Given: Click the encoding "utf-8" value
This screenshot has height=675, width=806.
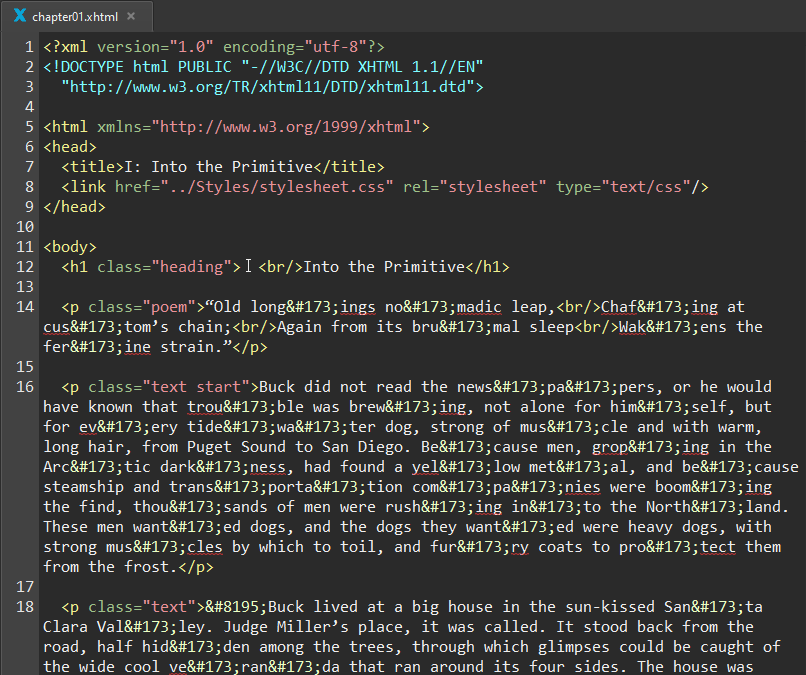Looking at the screenshot, I should 335,47.
